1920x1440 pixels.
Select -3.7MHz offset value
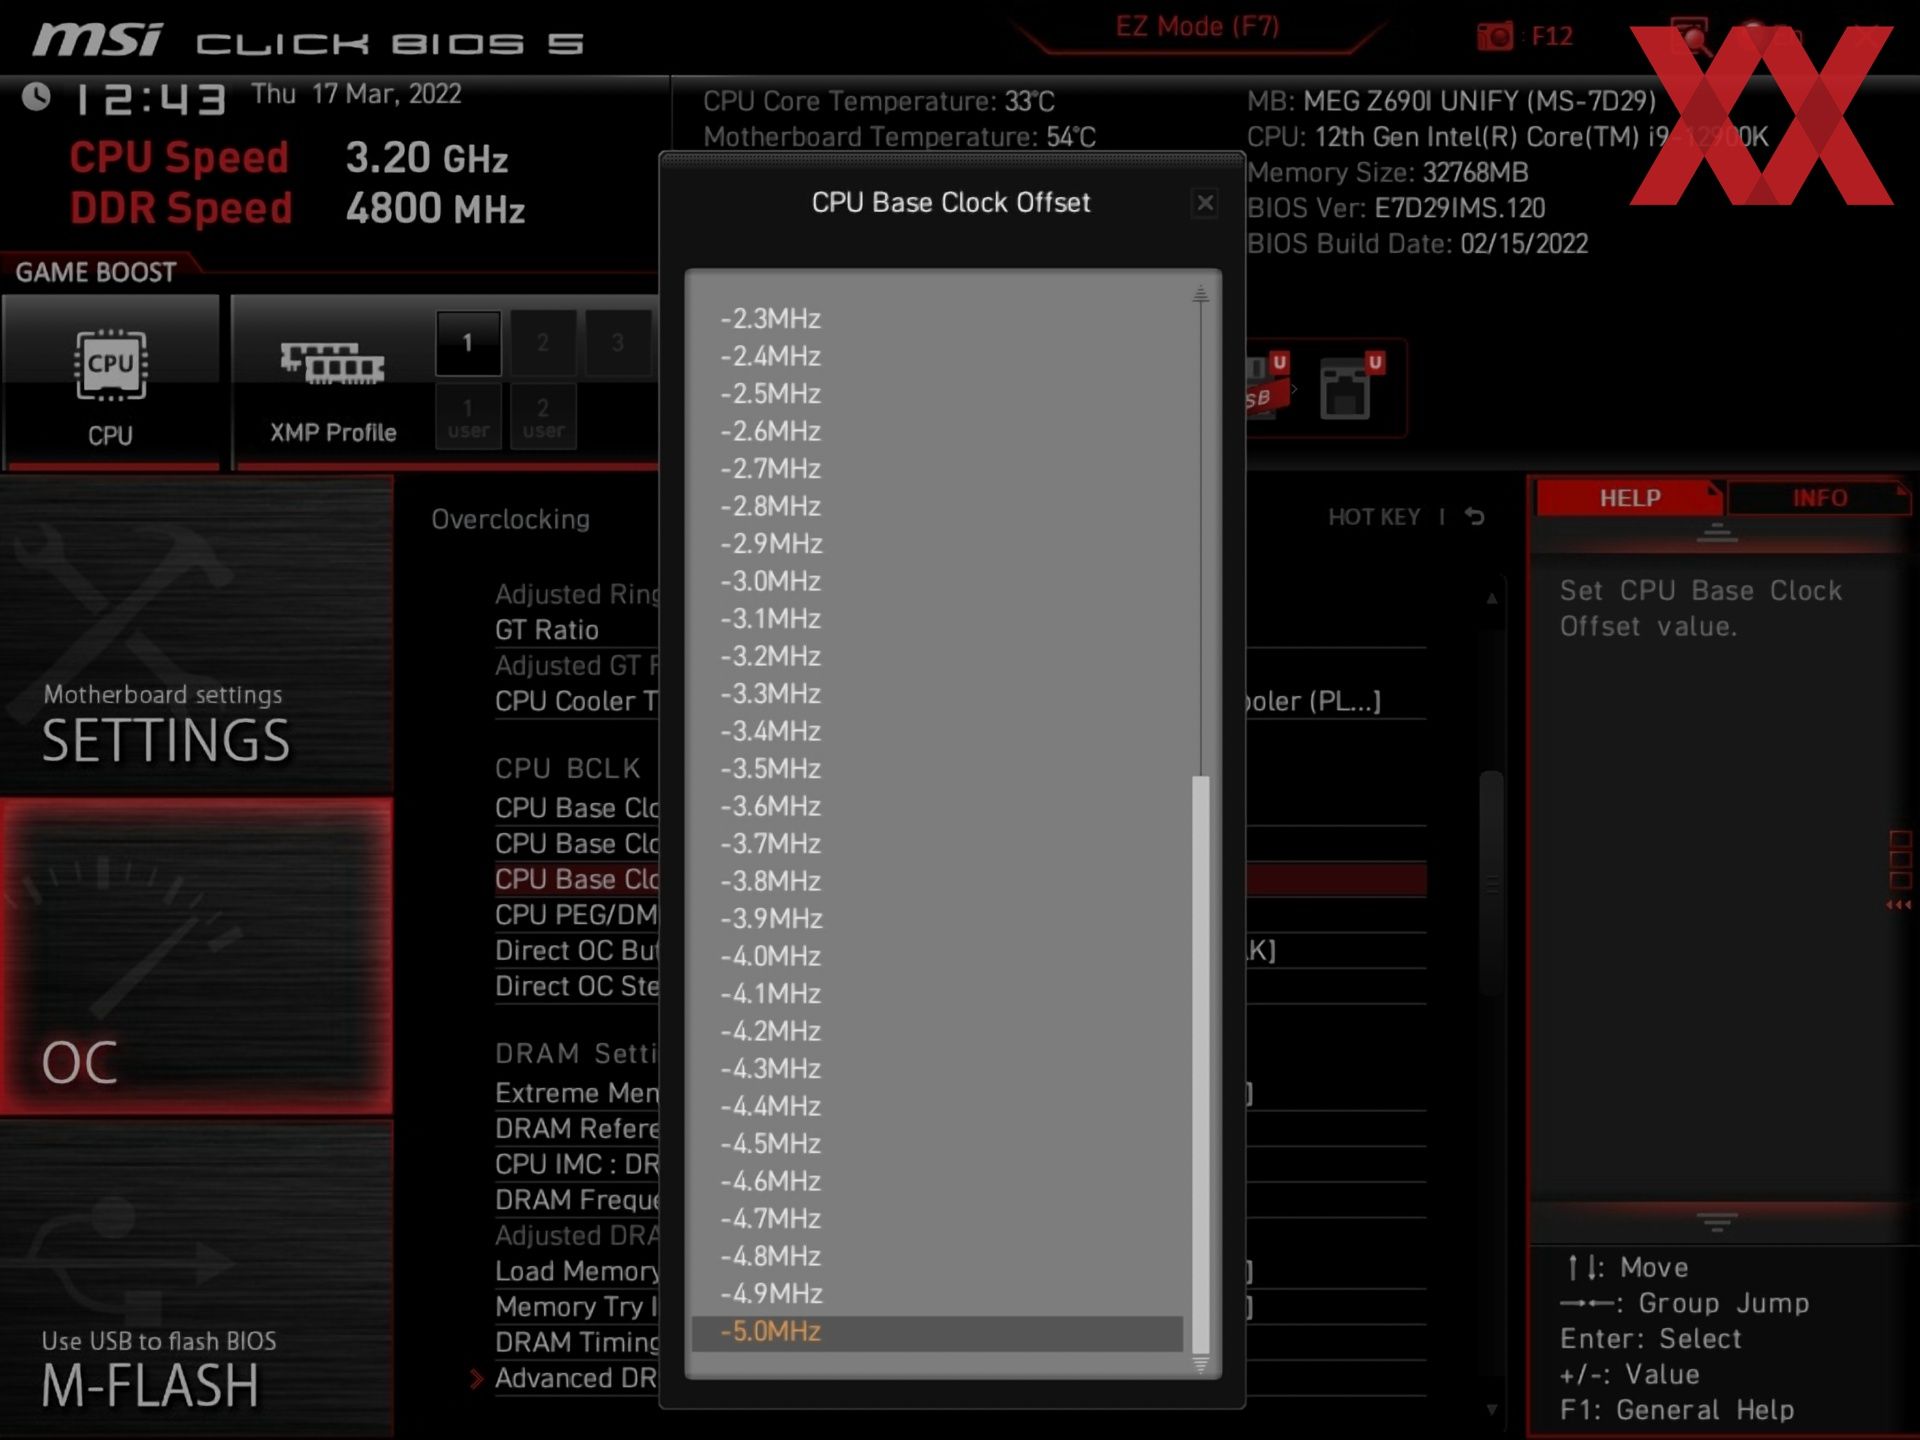[x=770, y=844]
